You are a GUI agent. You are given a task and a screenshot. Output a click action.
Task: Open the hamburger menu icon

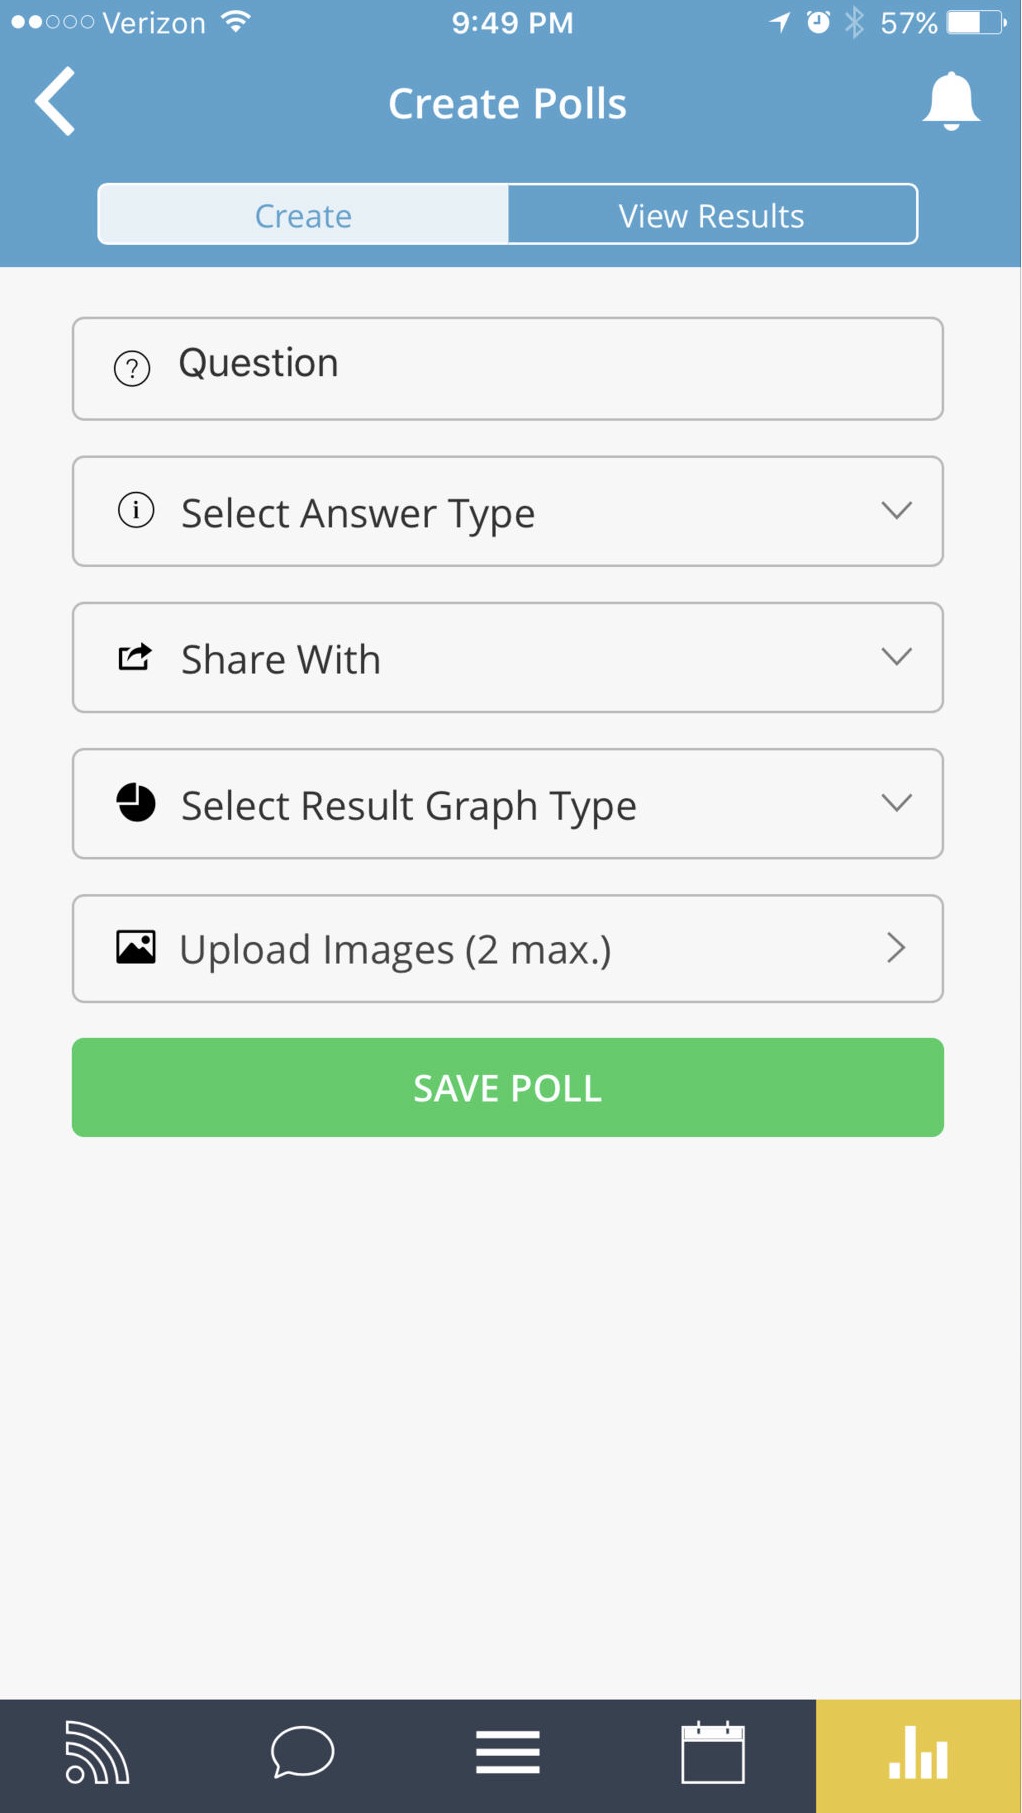coord(508,1753)
